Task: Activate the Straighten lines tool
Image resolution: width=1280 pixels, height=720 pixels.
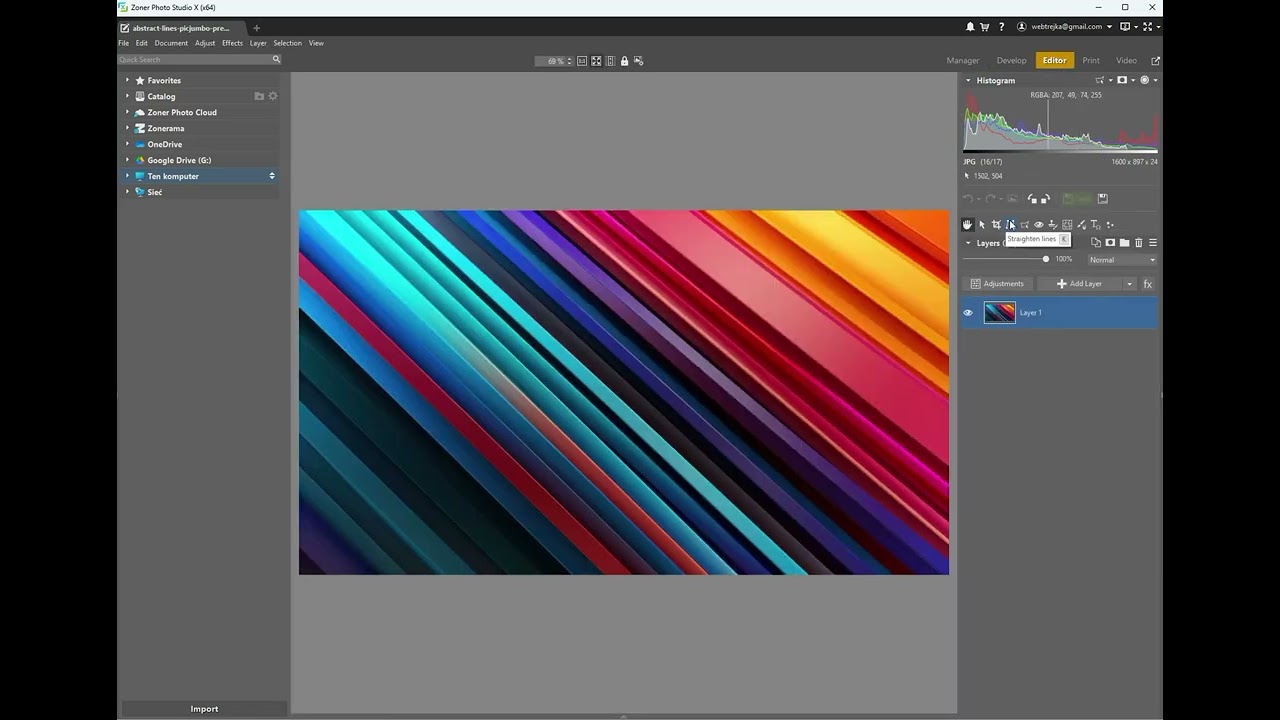Action: pyautogui.click(x=1010, y=225)
